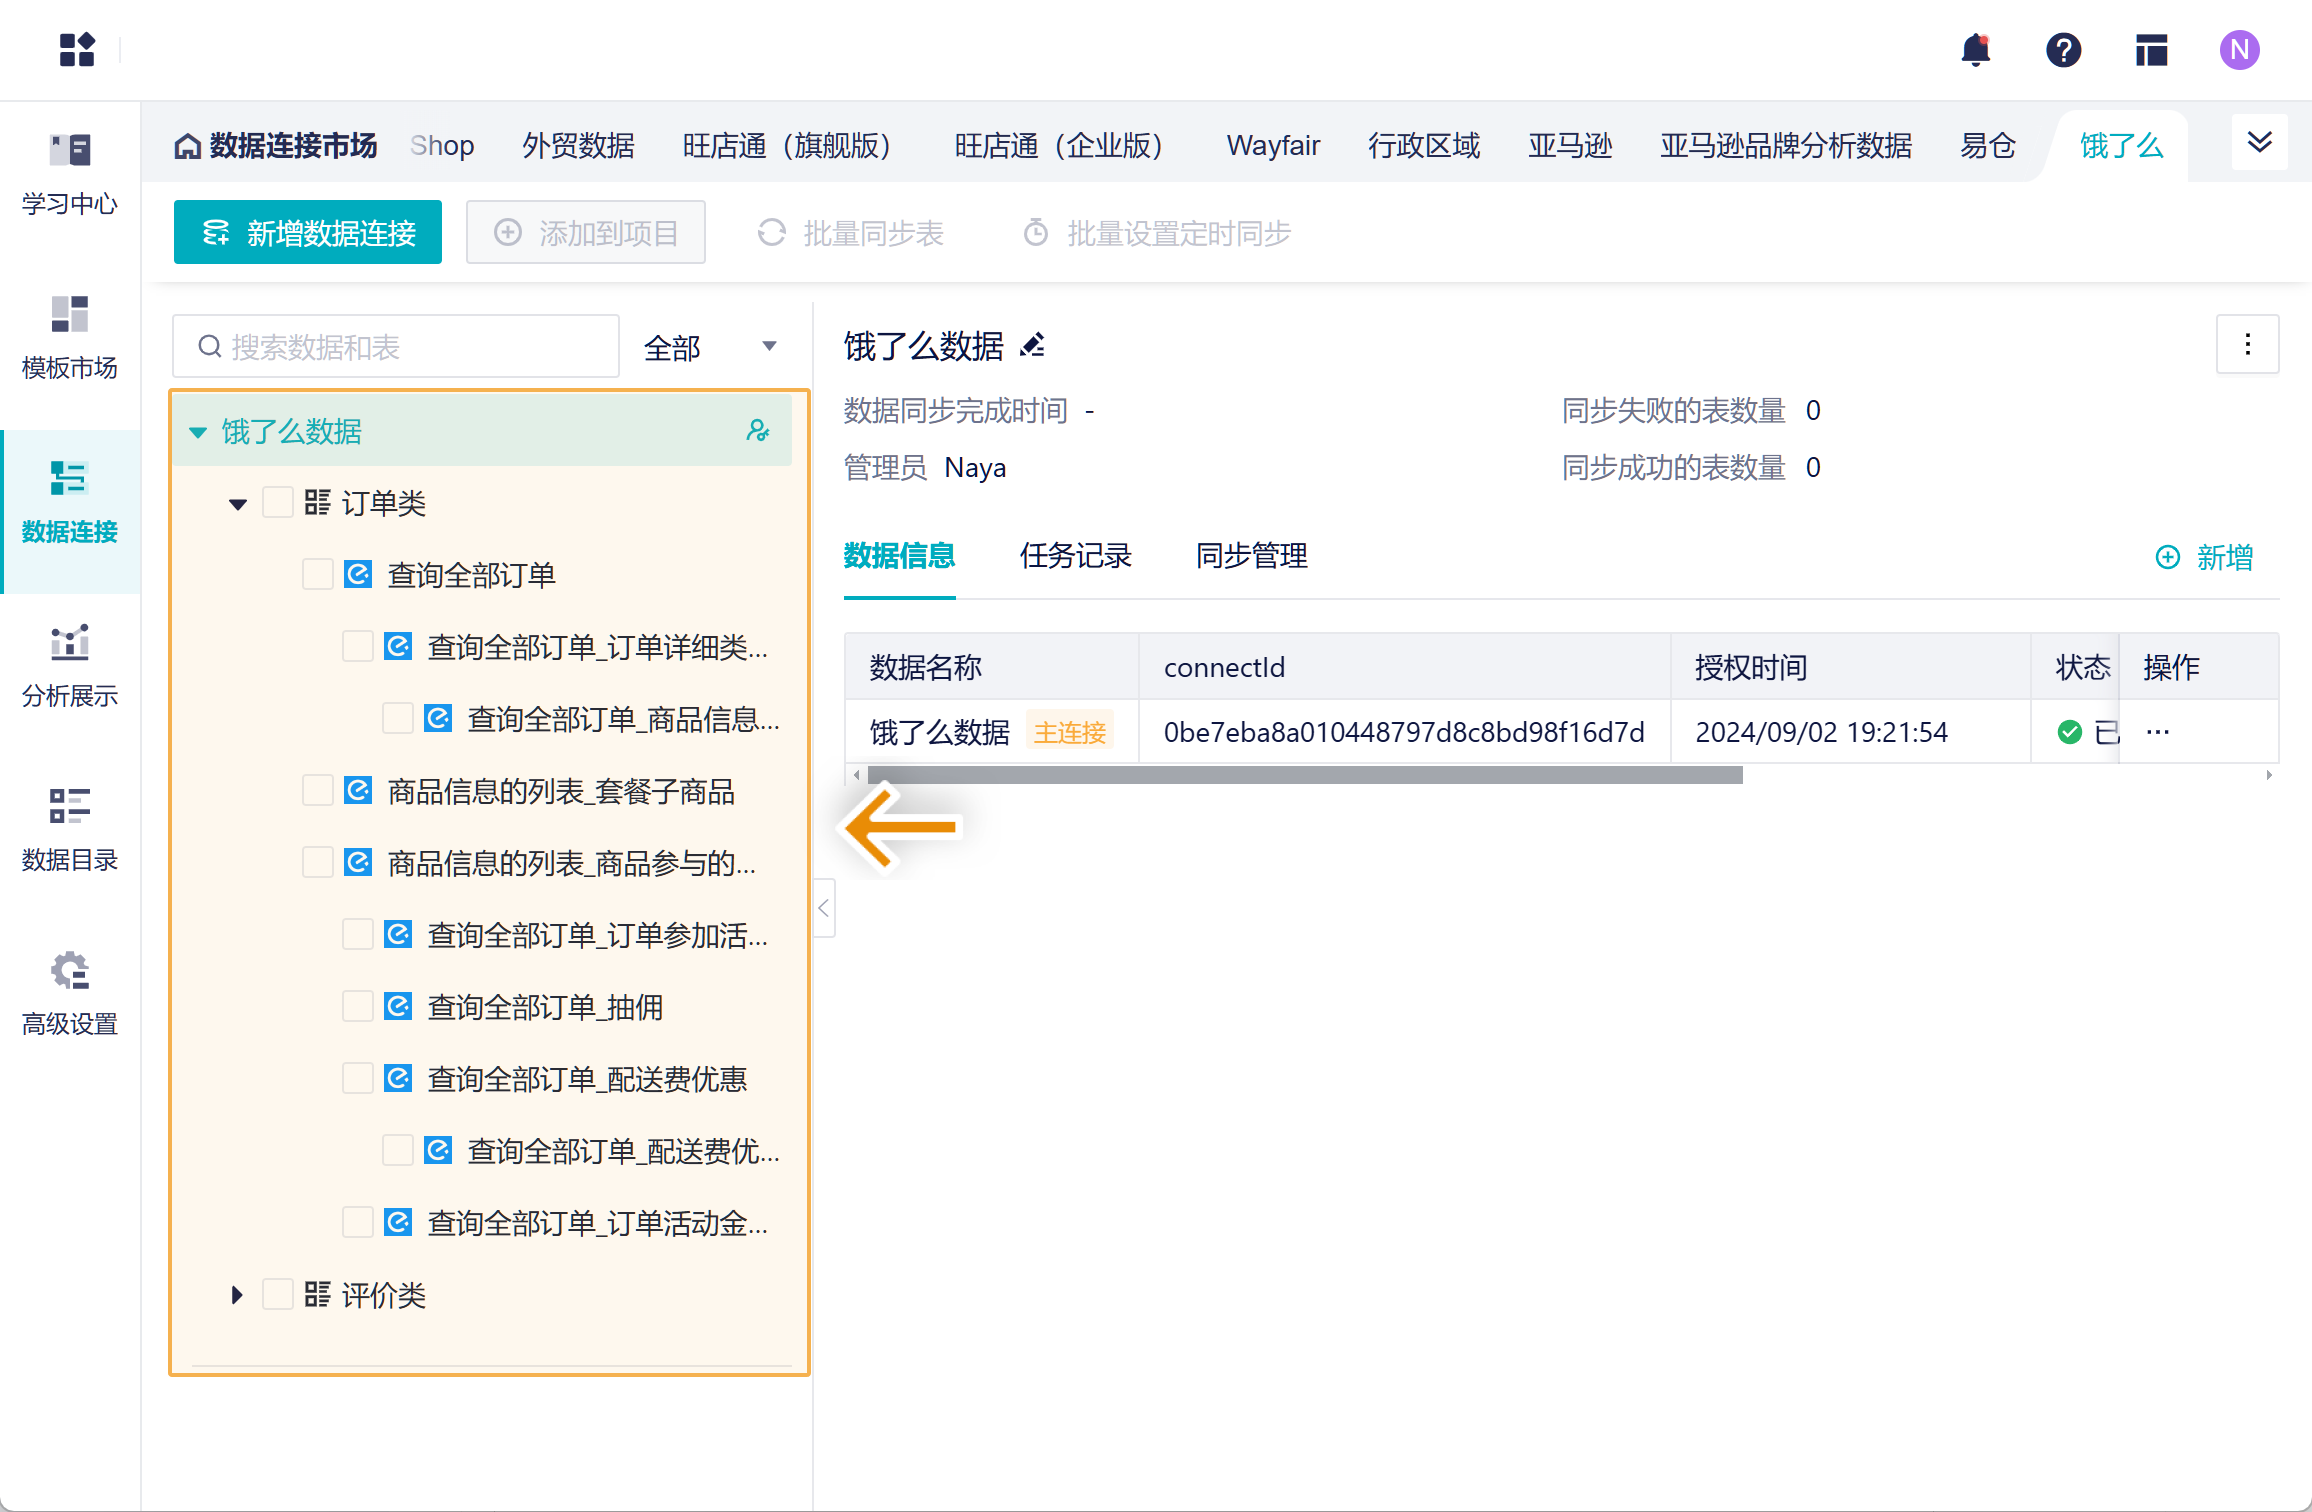The width and height of the screenshot is (2312, 1512).
Task: Open the notification bell icon
Action: (1975, 50)
